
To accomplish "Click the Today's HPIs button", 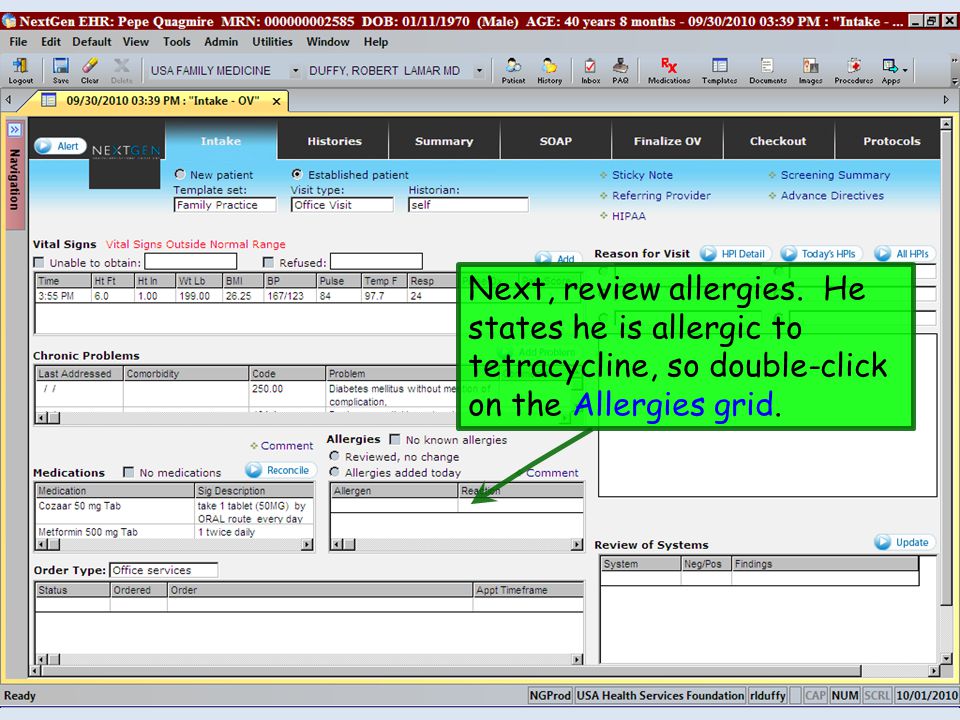I will [x=820, y=253].
